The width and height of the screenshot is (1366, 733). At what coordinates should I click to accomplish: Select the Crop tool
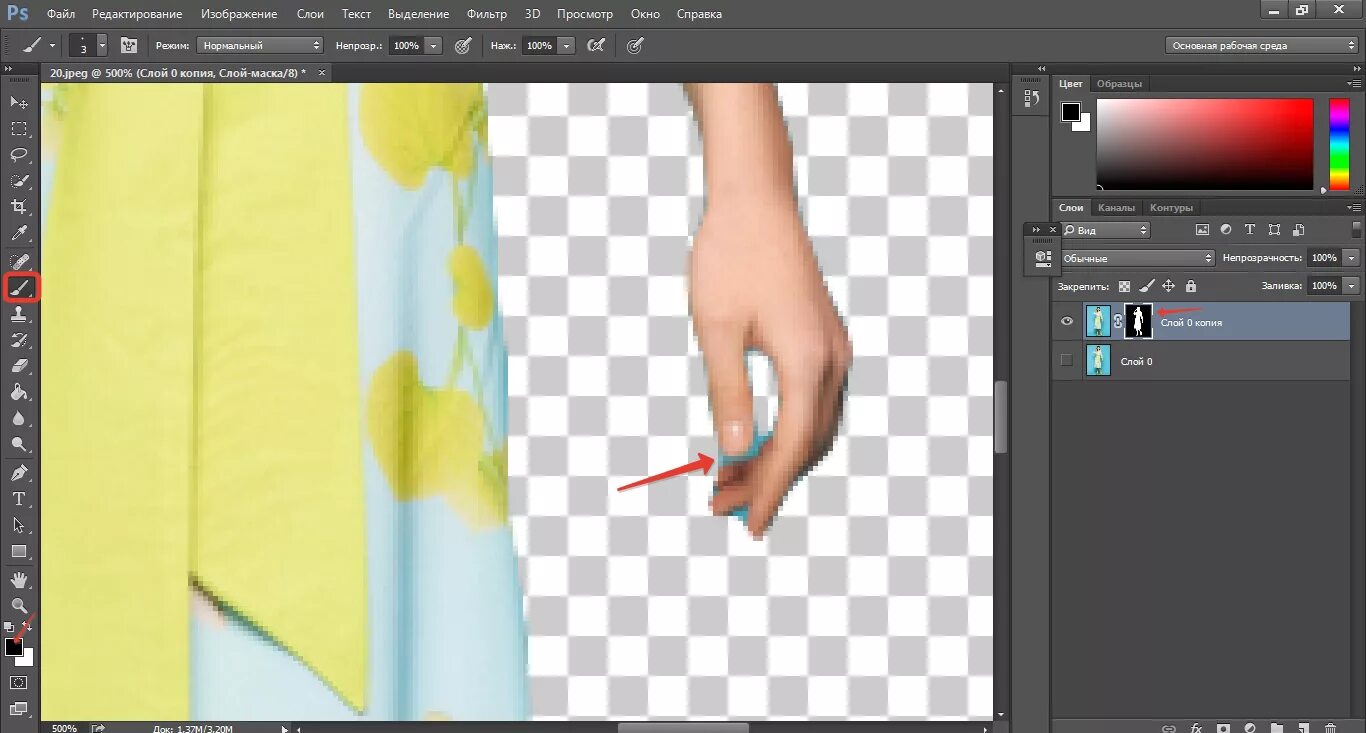pos(19,207)
